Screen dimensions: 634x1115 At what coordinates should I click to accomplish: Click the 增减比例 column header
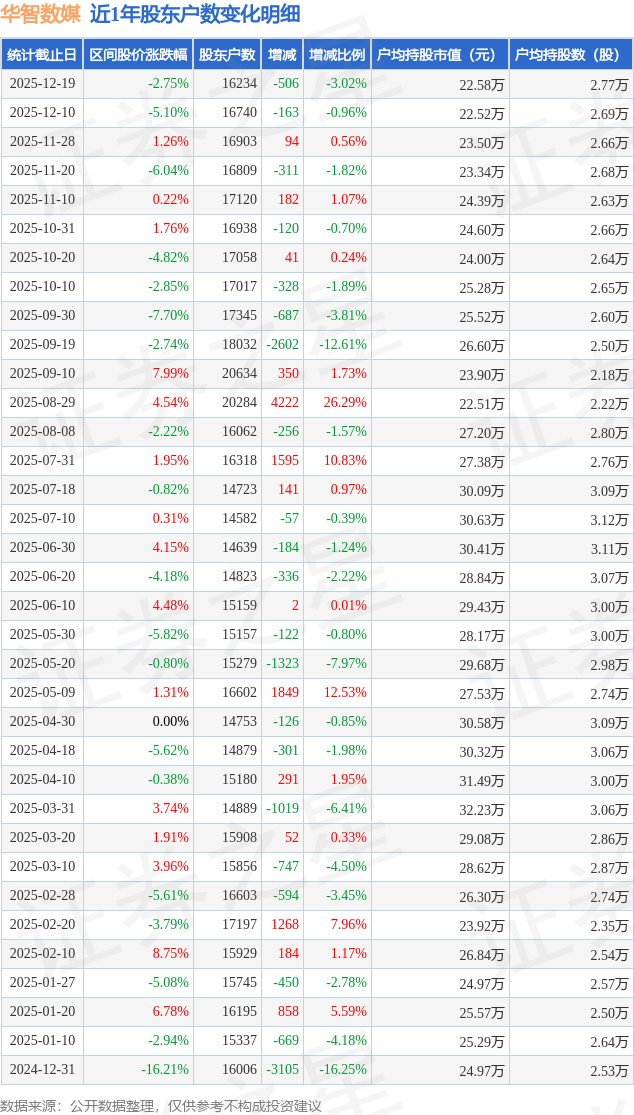point(337,55)
